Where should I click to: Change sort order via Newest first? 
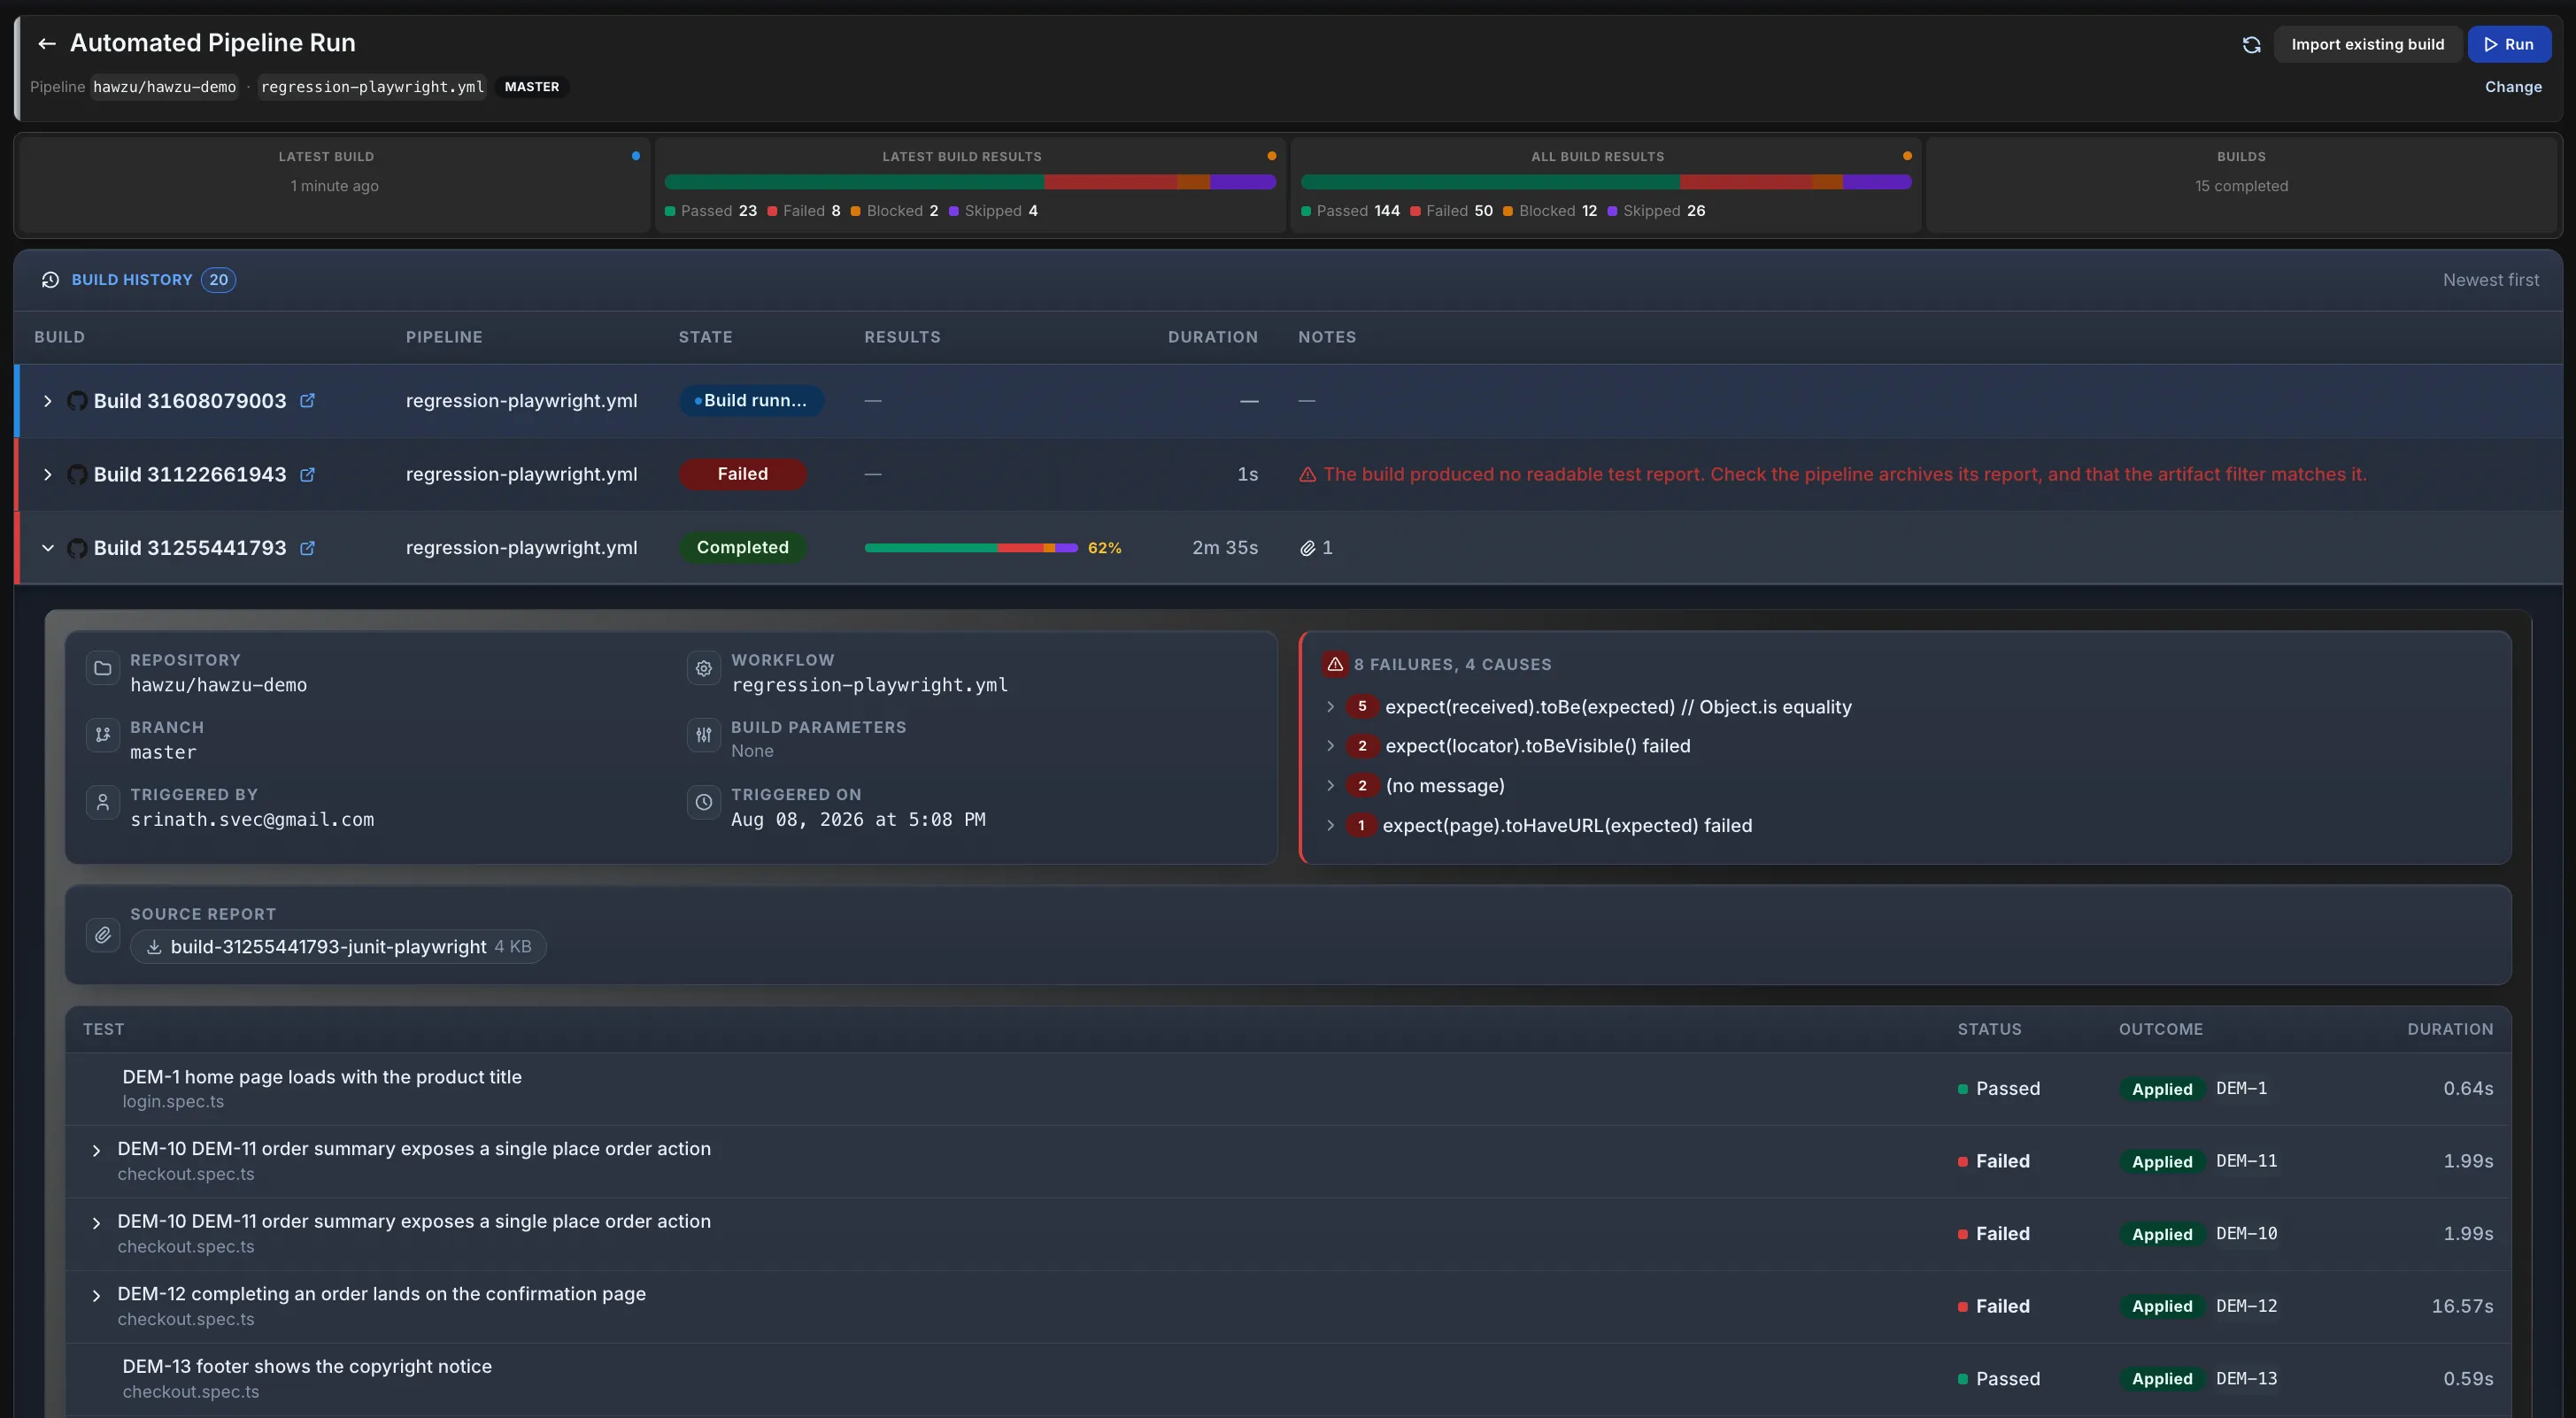coord(2490,280)
